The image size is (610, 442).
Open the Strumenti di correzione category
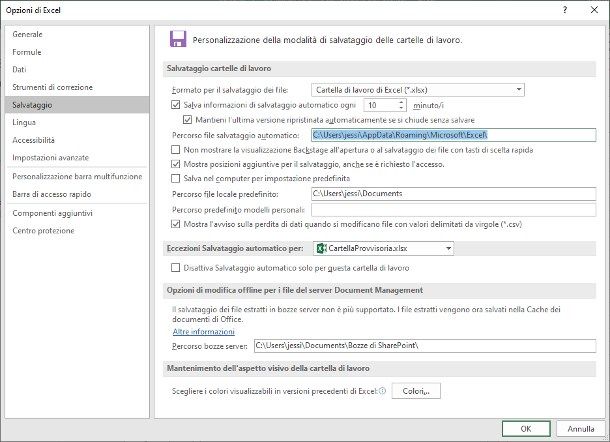pos(77,87)
